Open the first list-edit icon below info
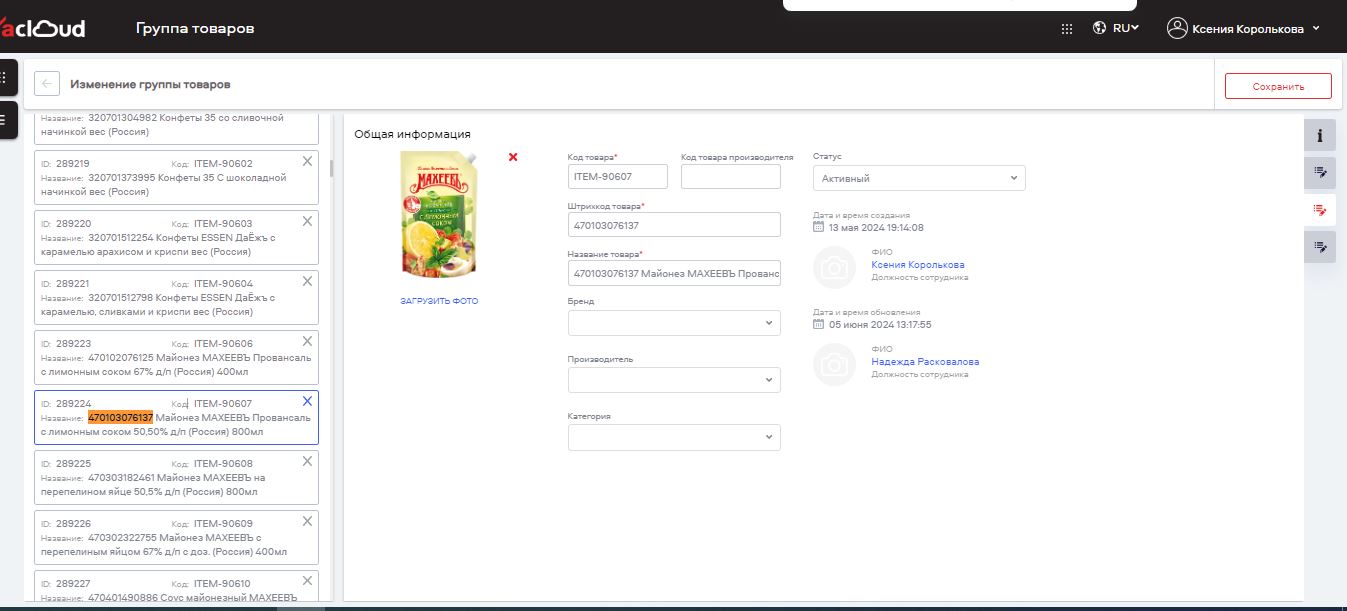Viewport: 1347px width, 611px height. pyautogui.click(x=1320, y=173)
